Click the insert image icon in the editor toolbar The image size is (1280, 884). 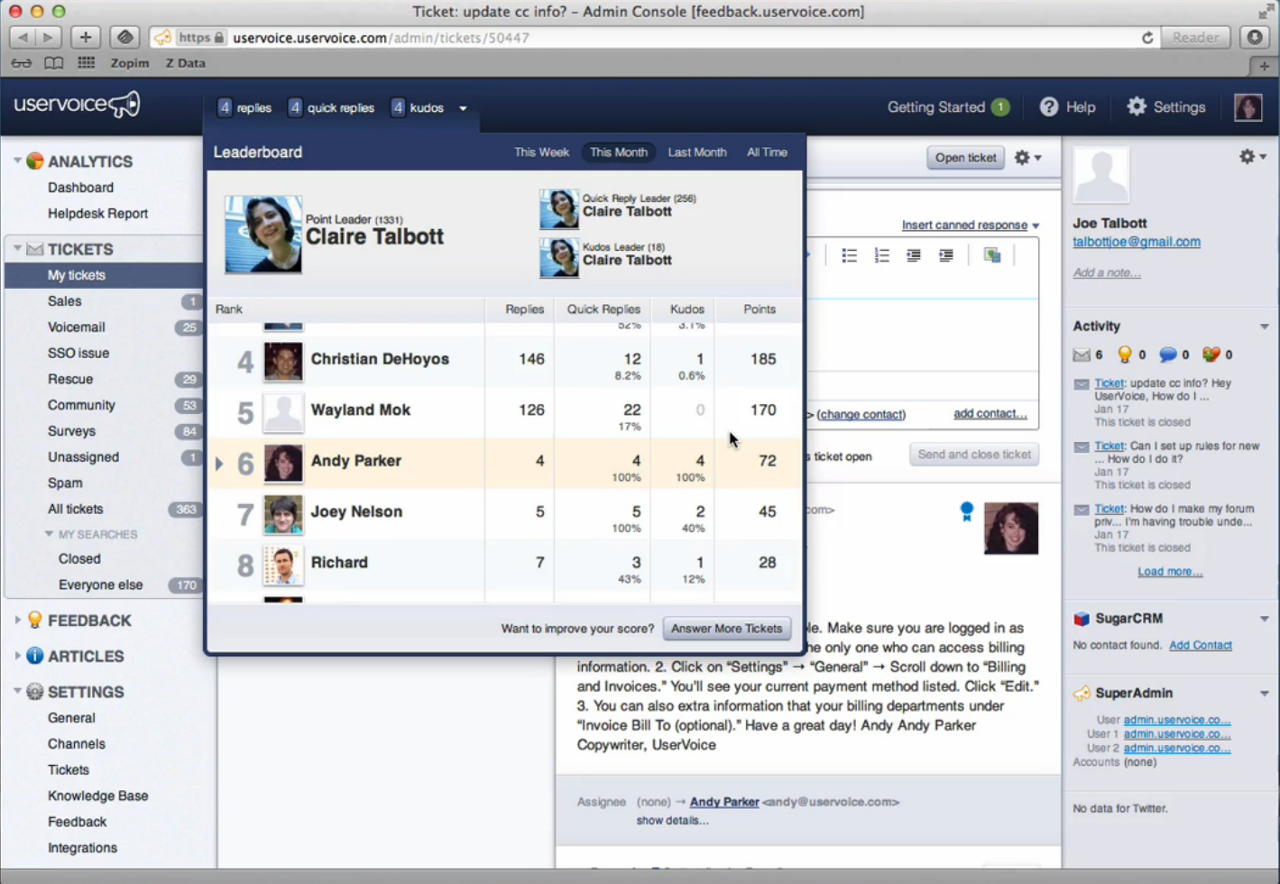coord(991,255)
